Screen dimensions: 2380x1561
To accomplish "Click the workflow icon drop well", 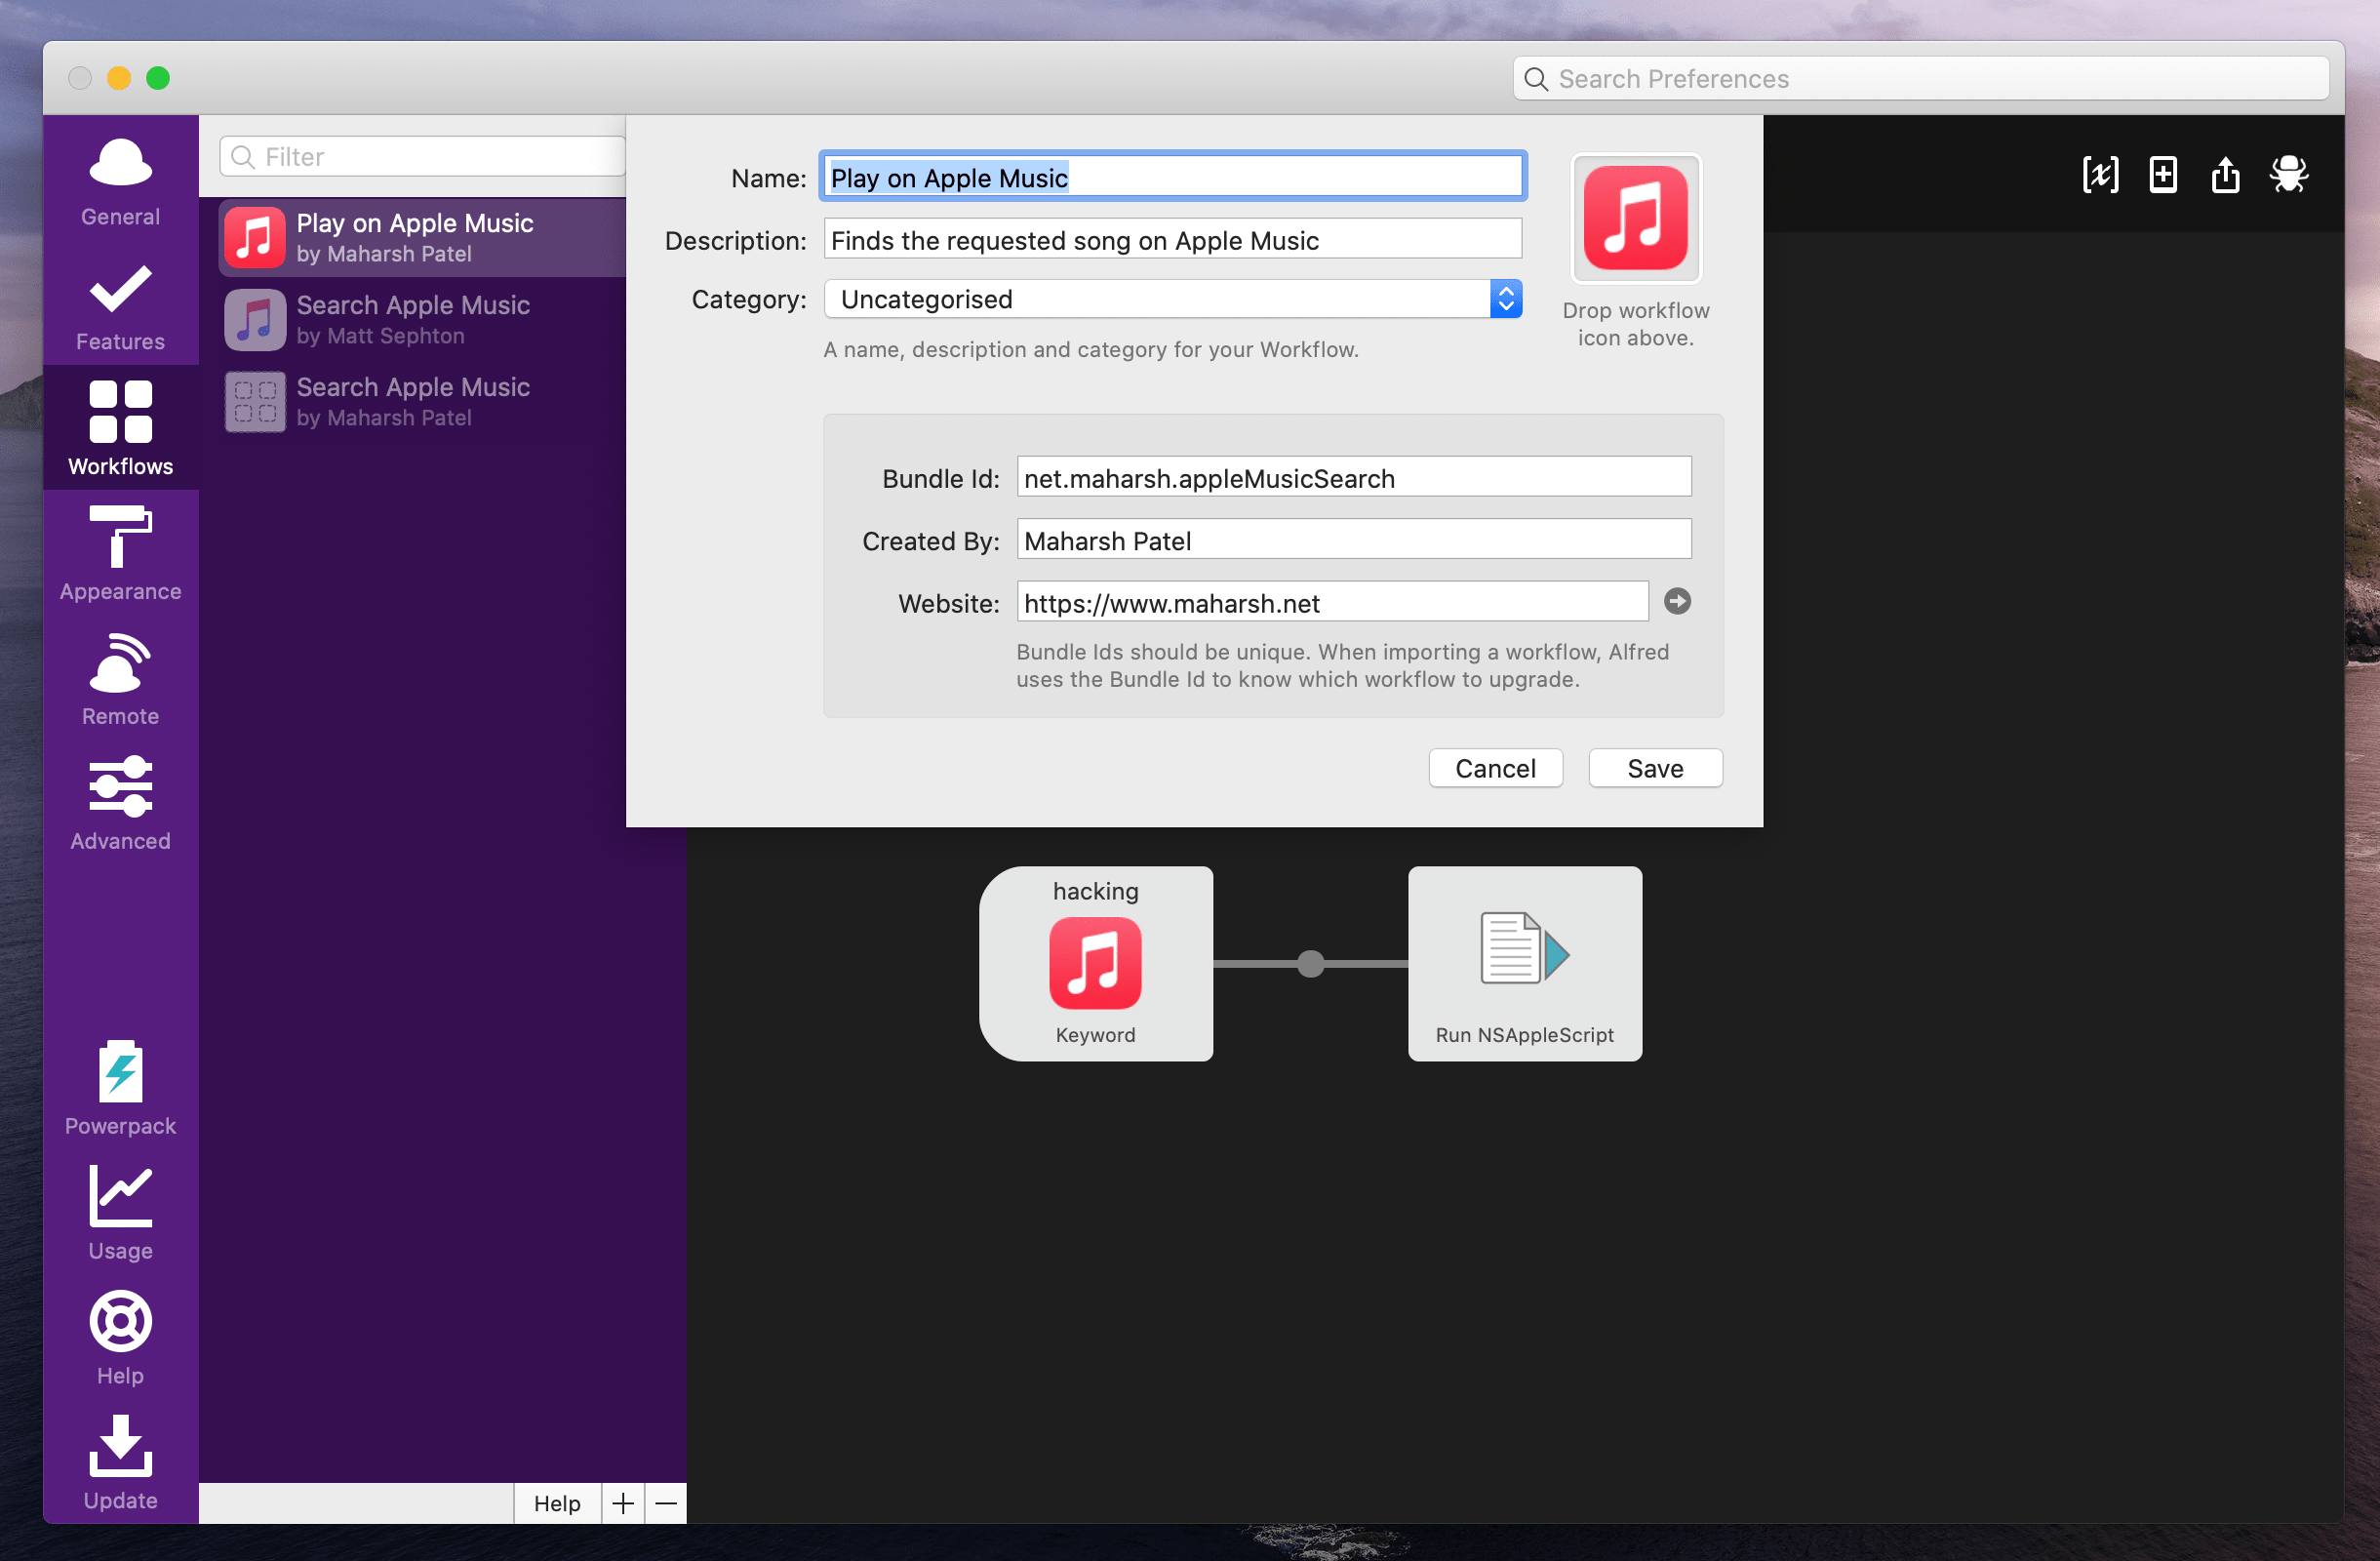I will [1636, 218].
